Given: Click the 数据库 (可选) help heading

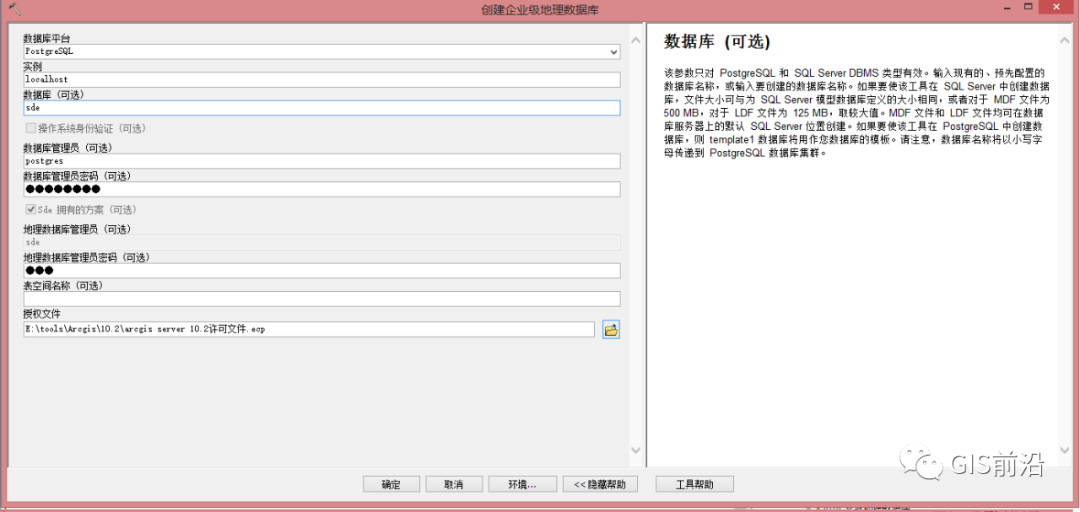Looking at the screenshot, I should click(x=716, y=42).
